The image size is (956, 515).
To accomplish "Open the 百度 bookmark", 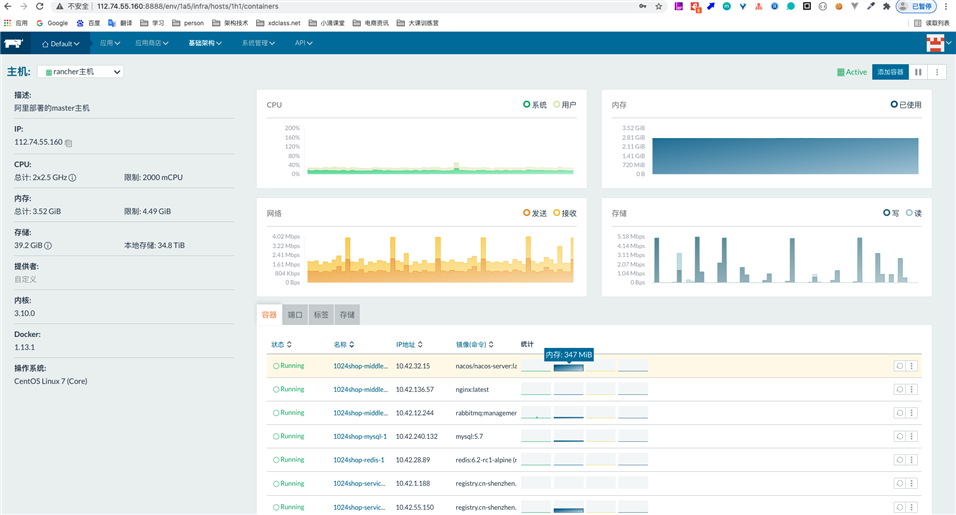I will pos(88,23).
